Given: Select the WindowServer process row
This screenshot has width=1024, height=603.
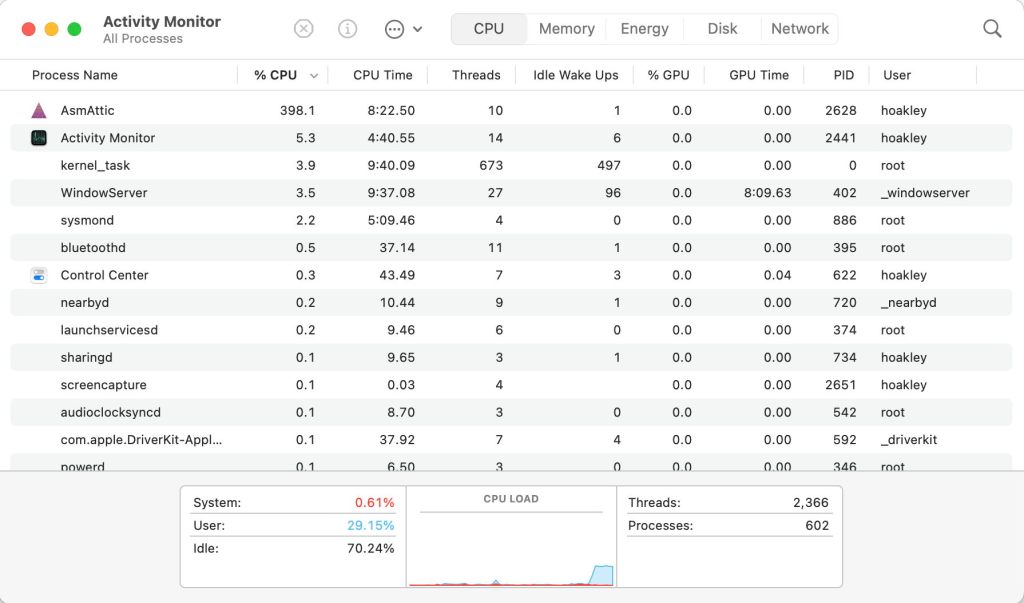Looking at the screenshot, I should [x=511, y=193].
